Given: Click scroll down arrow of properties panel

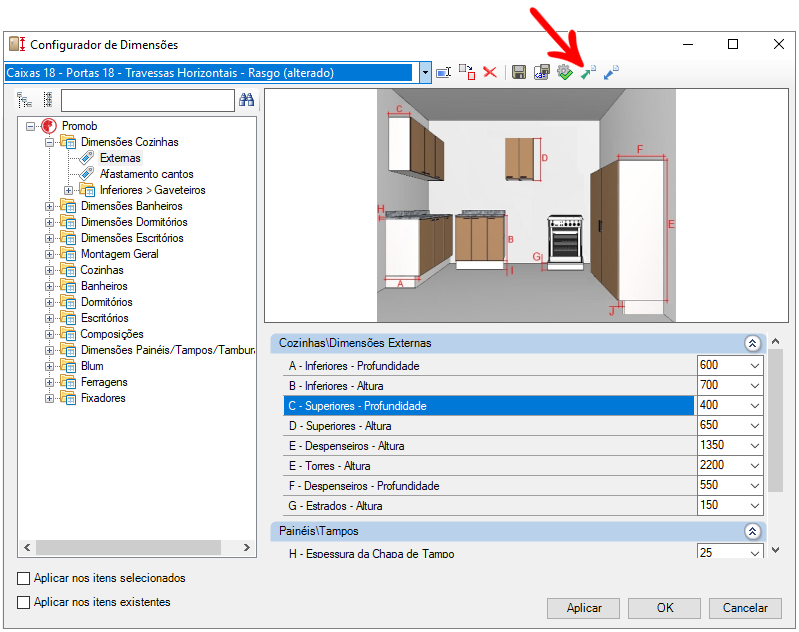Looking at the screenshot, I should [x=775, y=549].
